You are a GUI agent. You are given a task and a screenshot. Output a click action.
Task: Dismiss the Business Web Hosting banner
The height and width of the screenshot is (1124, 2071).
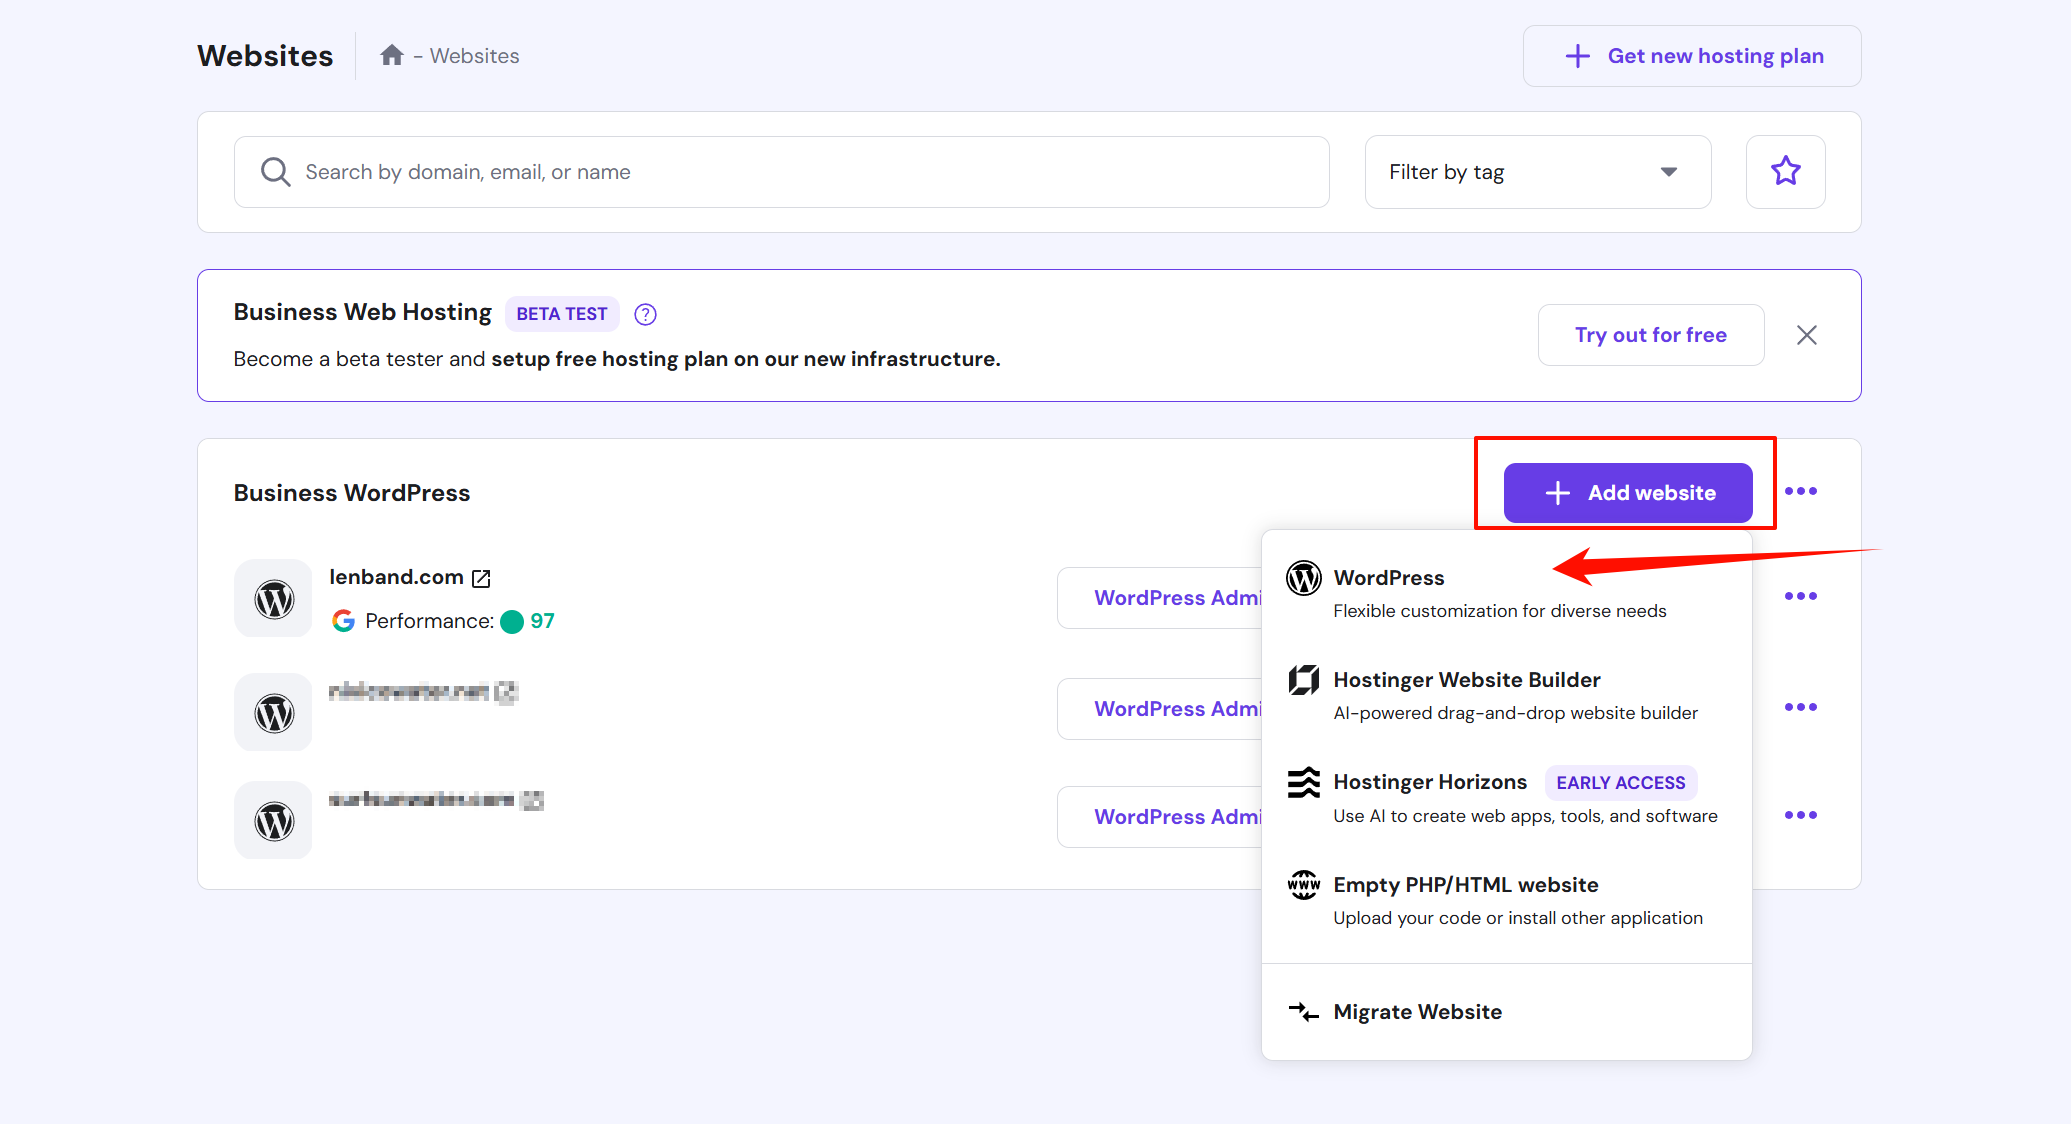[x=1806, y=335]
